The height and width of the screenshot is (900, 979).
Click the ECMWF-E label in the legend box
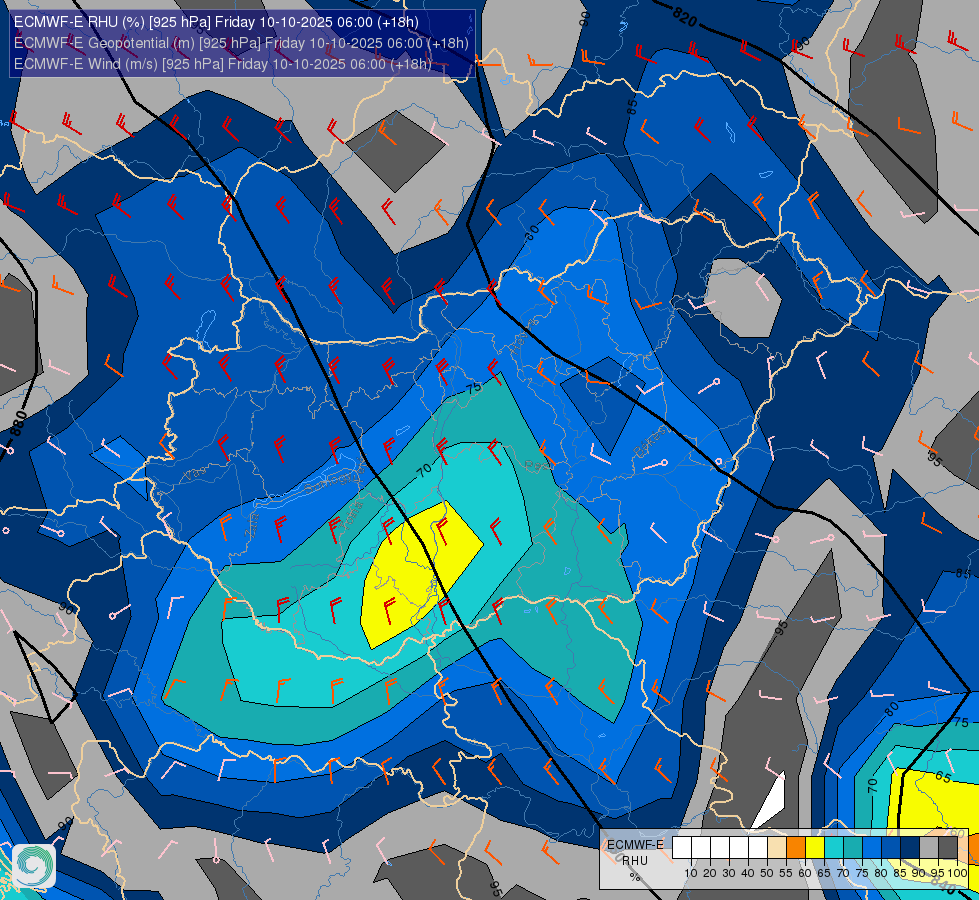pos(636,845)
